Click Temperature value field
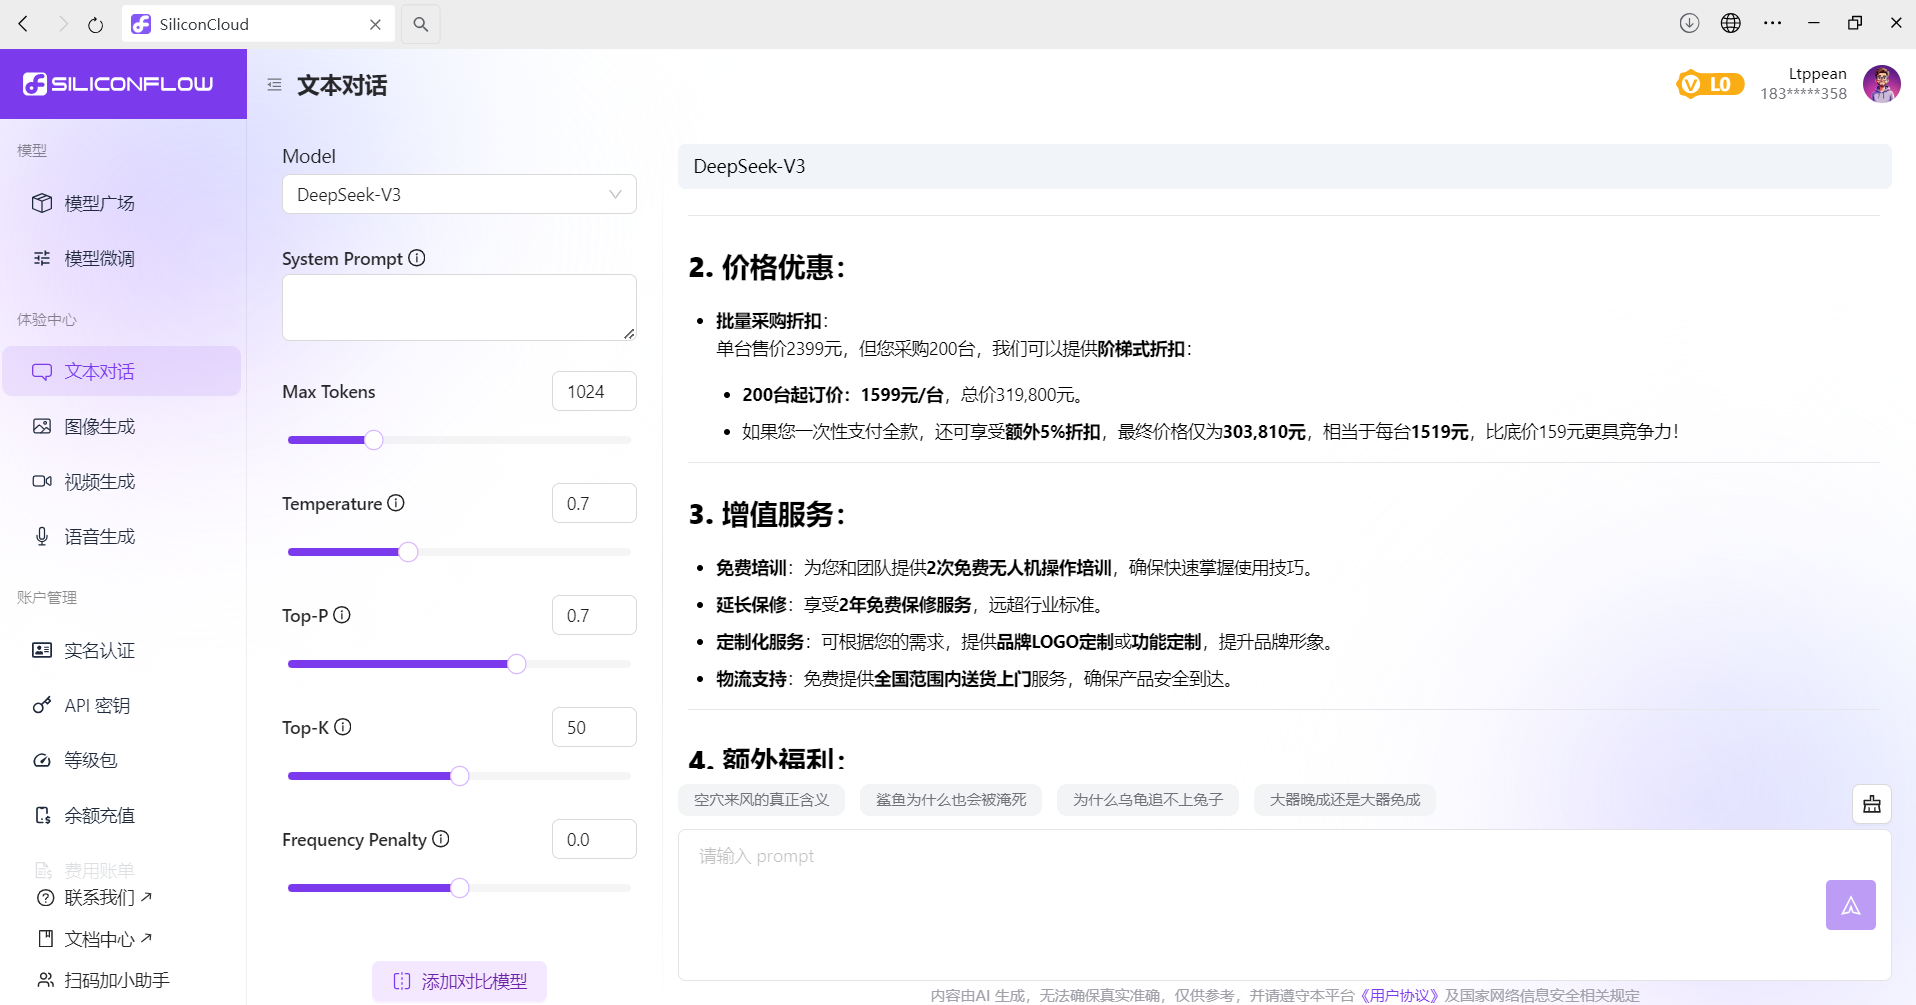 pos(594,503)
